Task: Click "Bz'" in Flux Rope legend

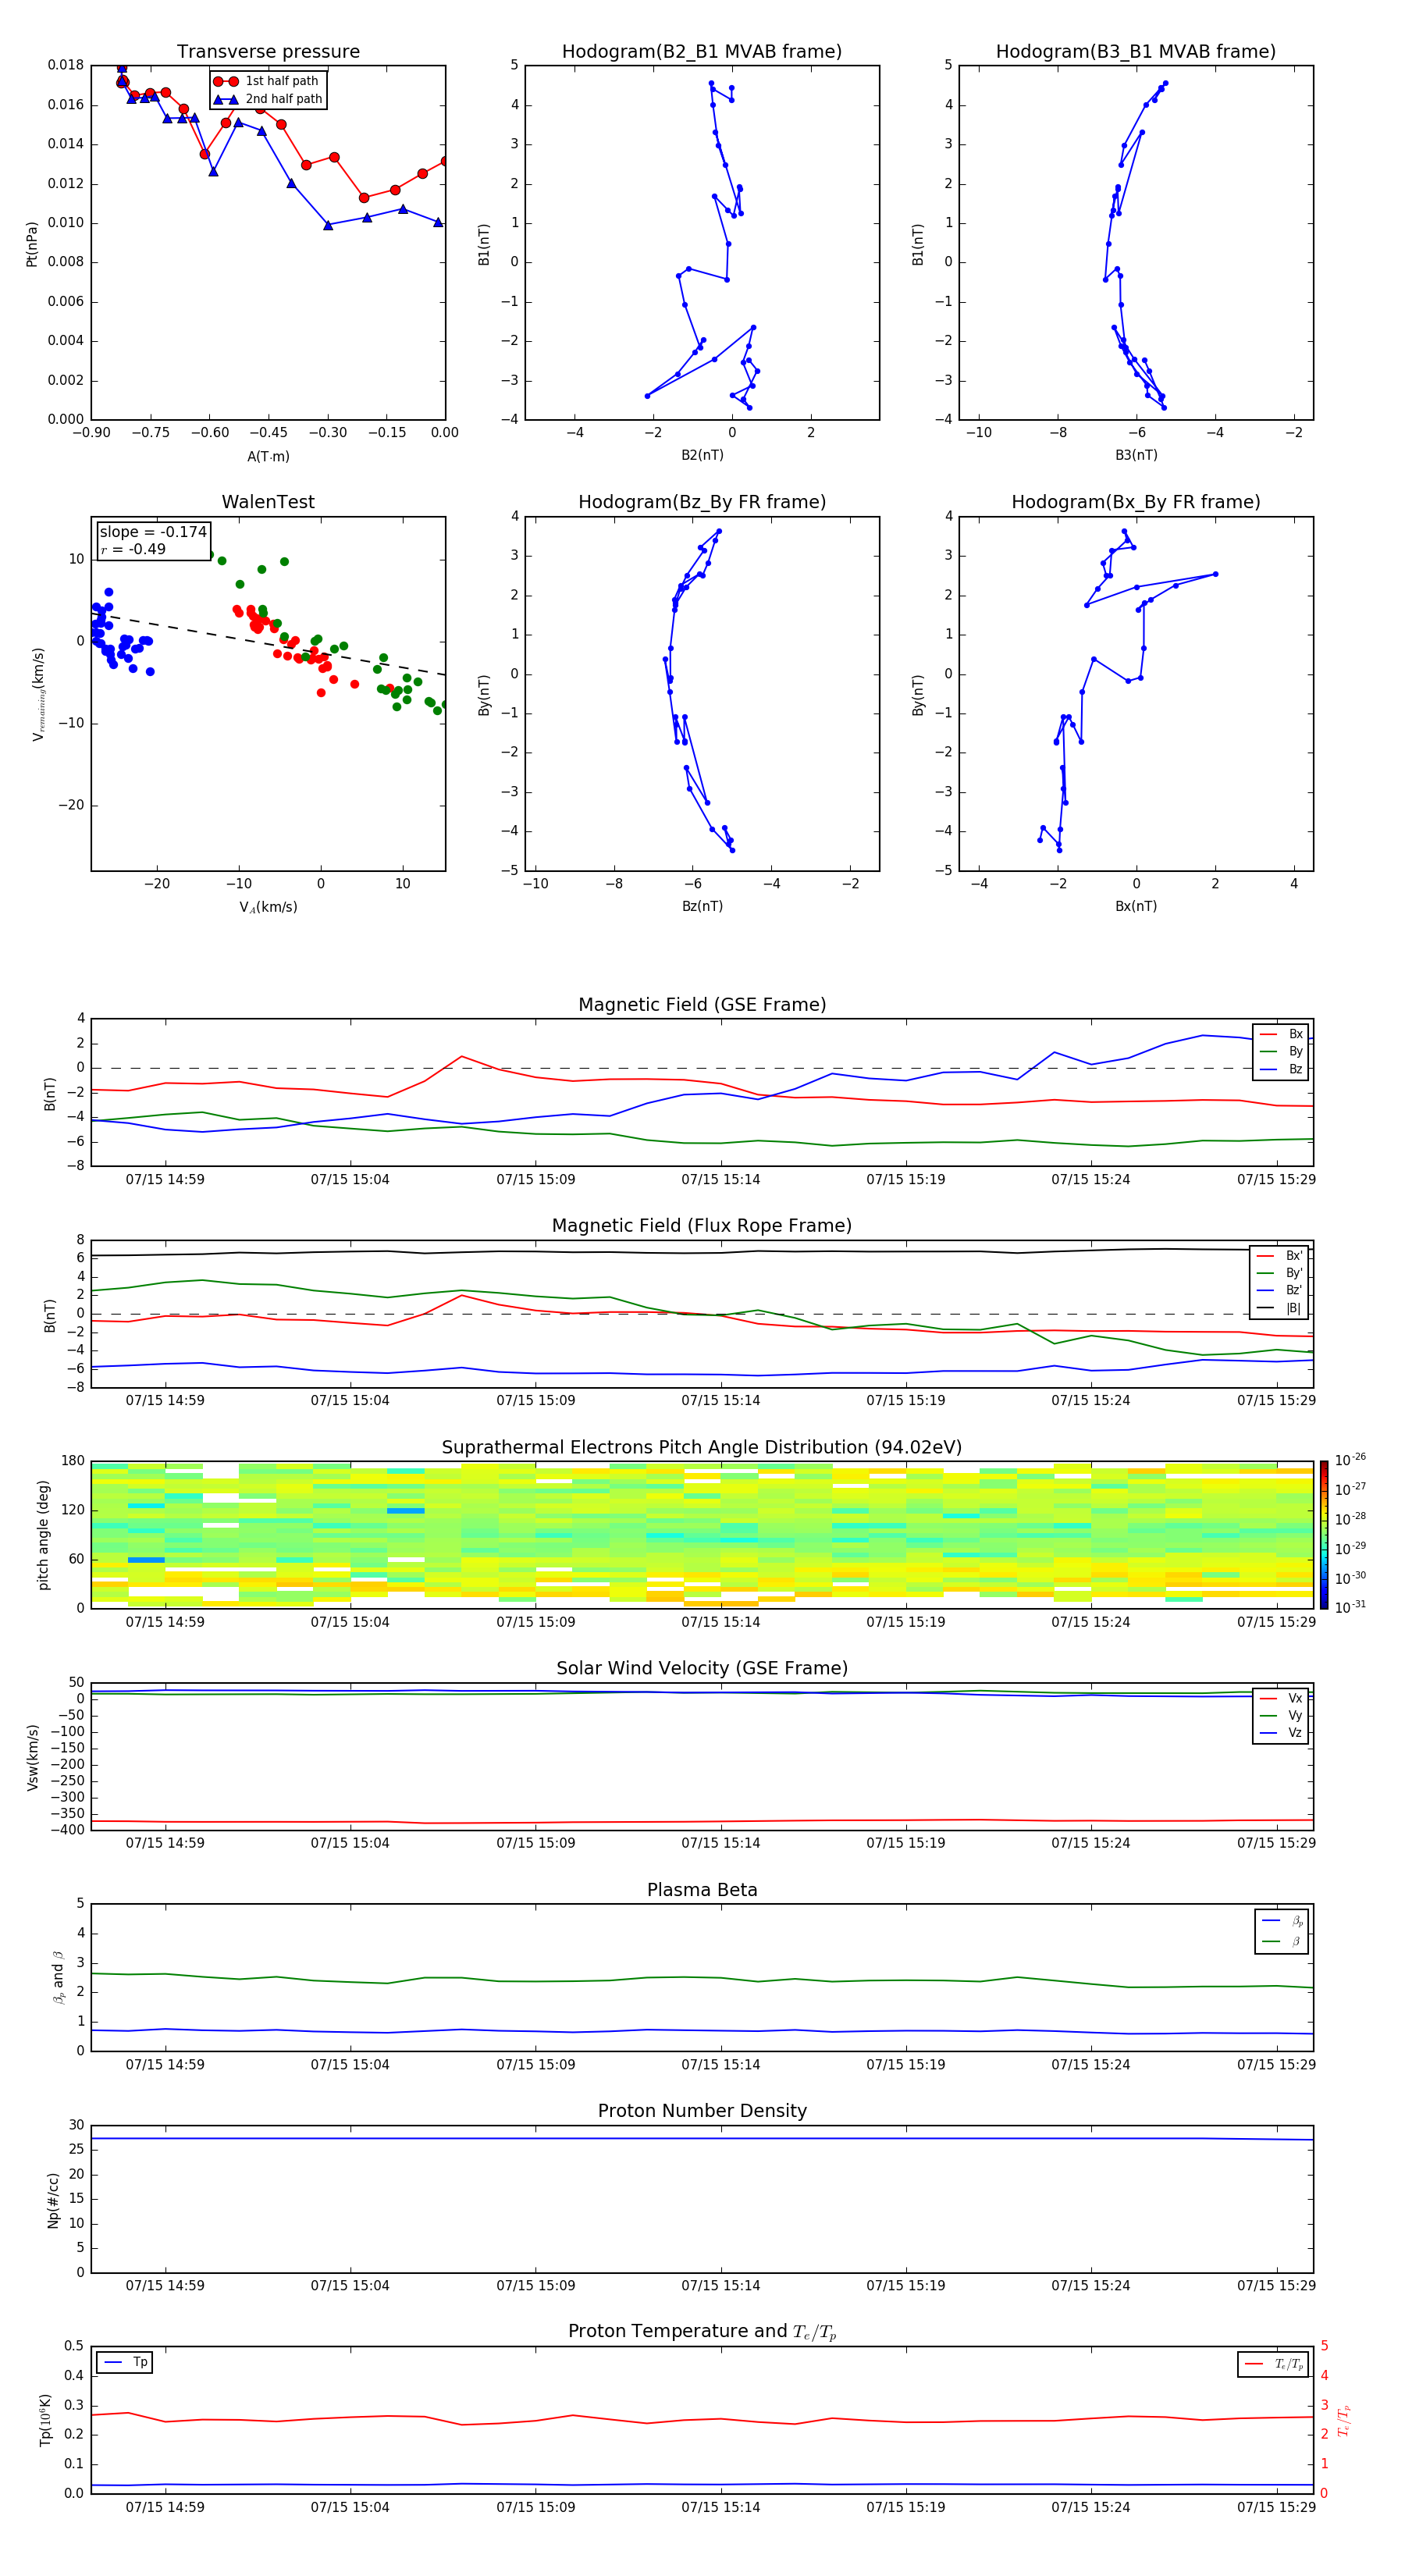Action: click(x=1281, y=1290)
